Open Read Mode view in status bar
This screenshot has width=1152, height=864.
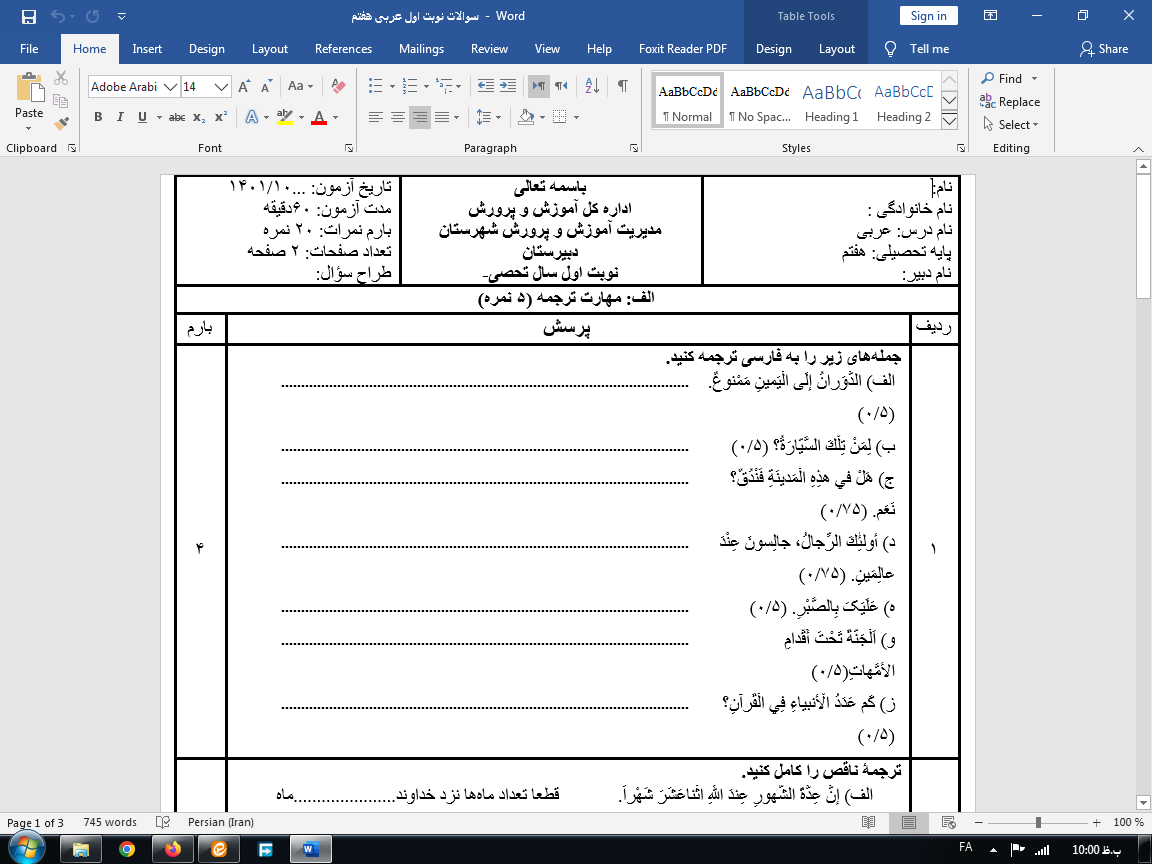(868, 822)
